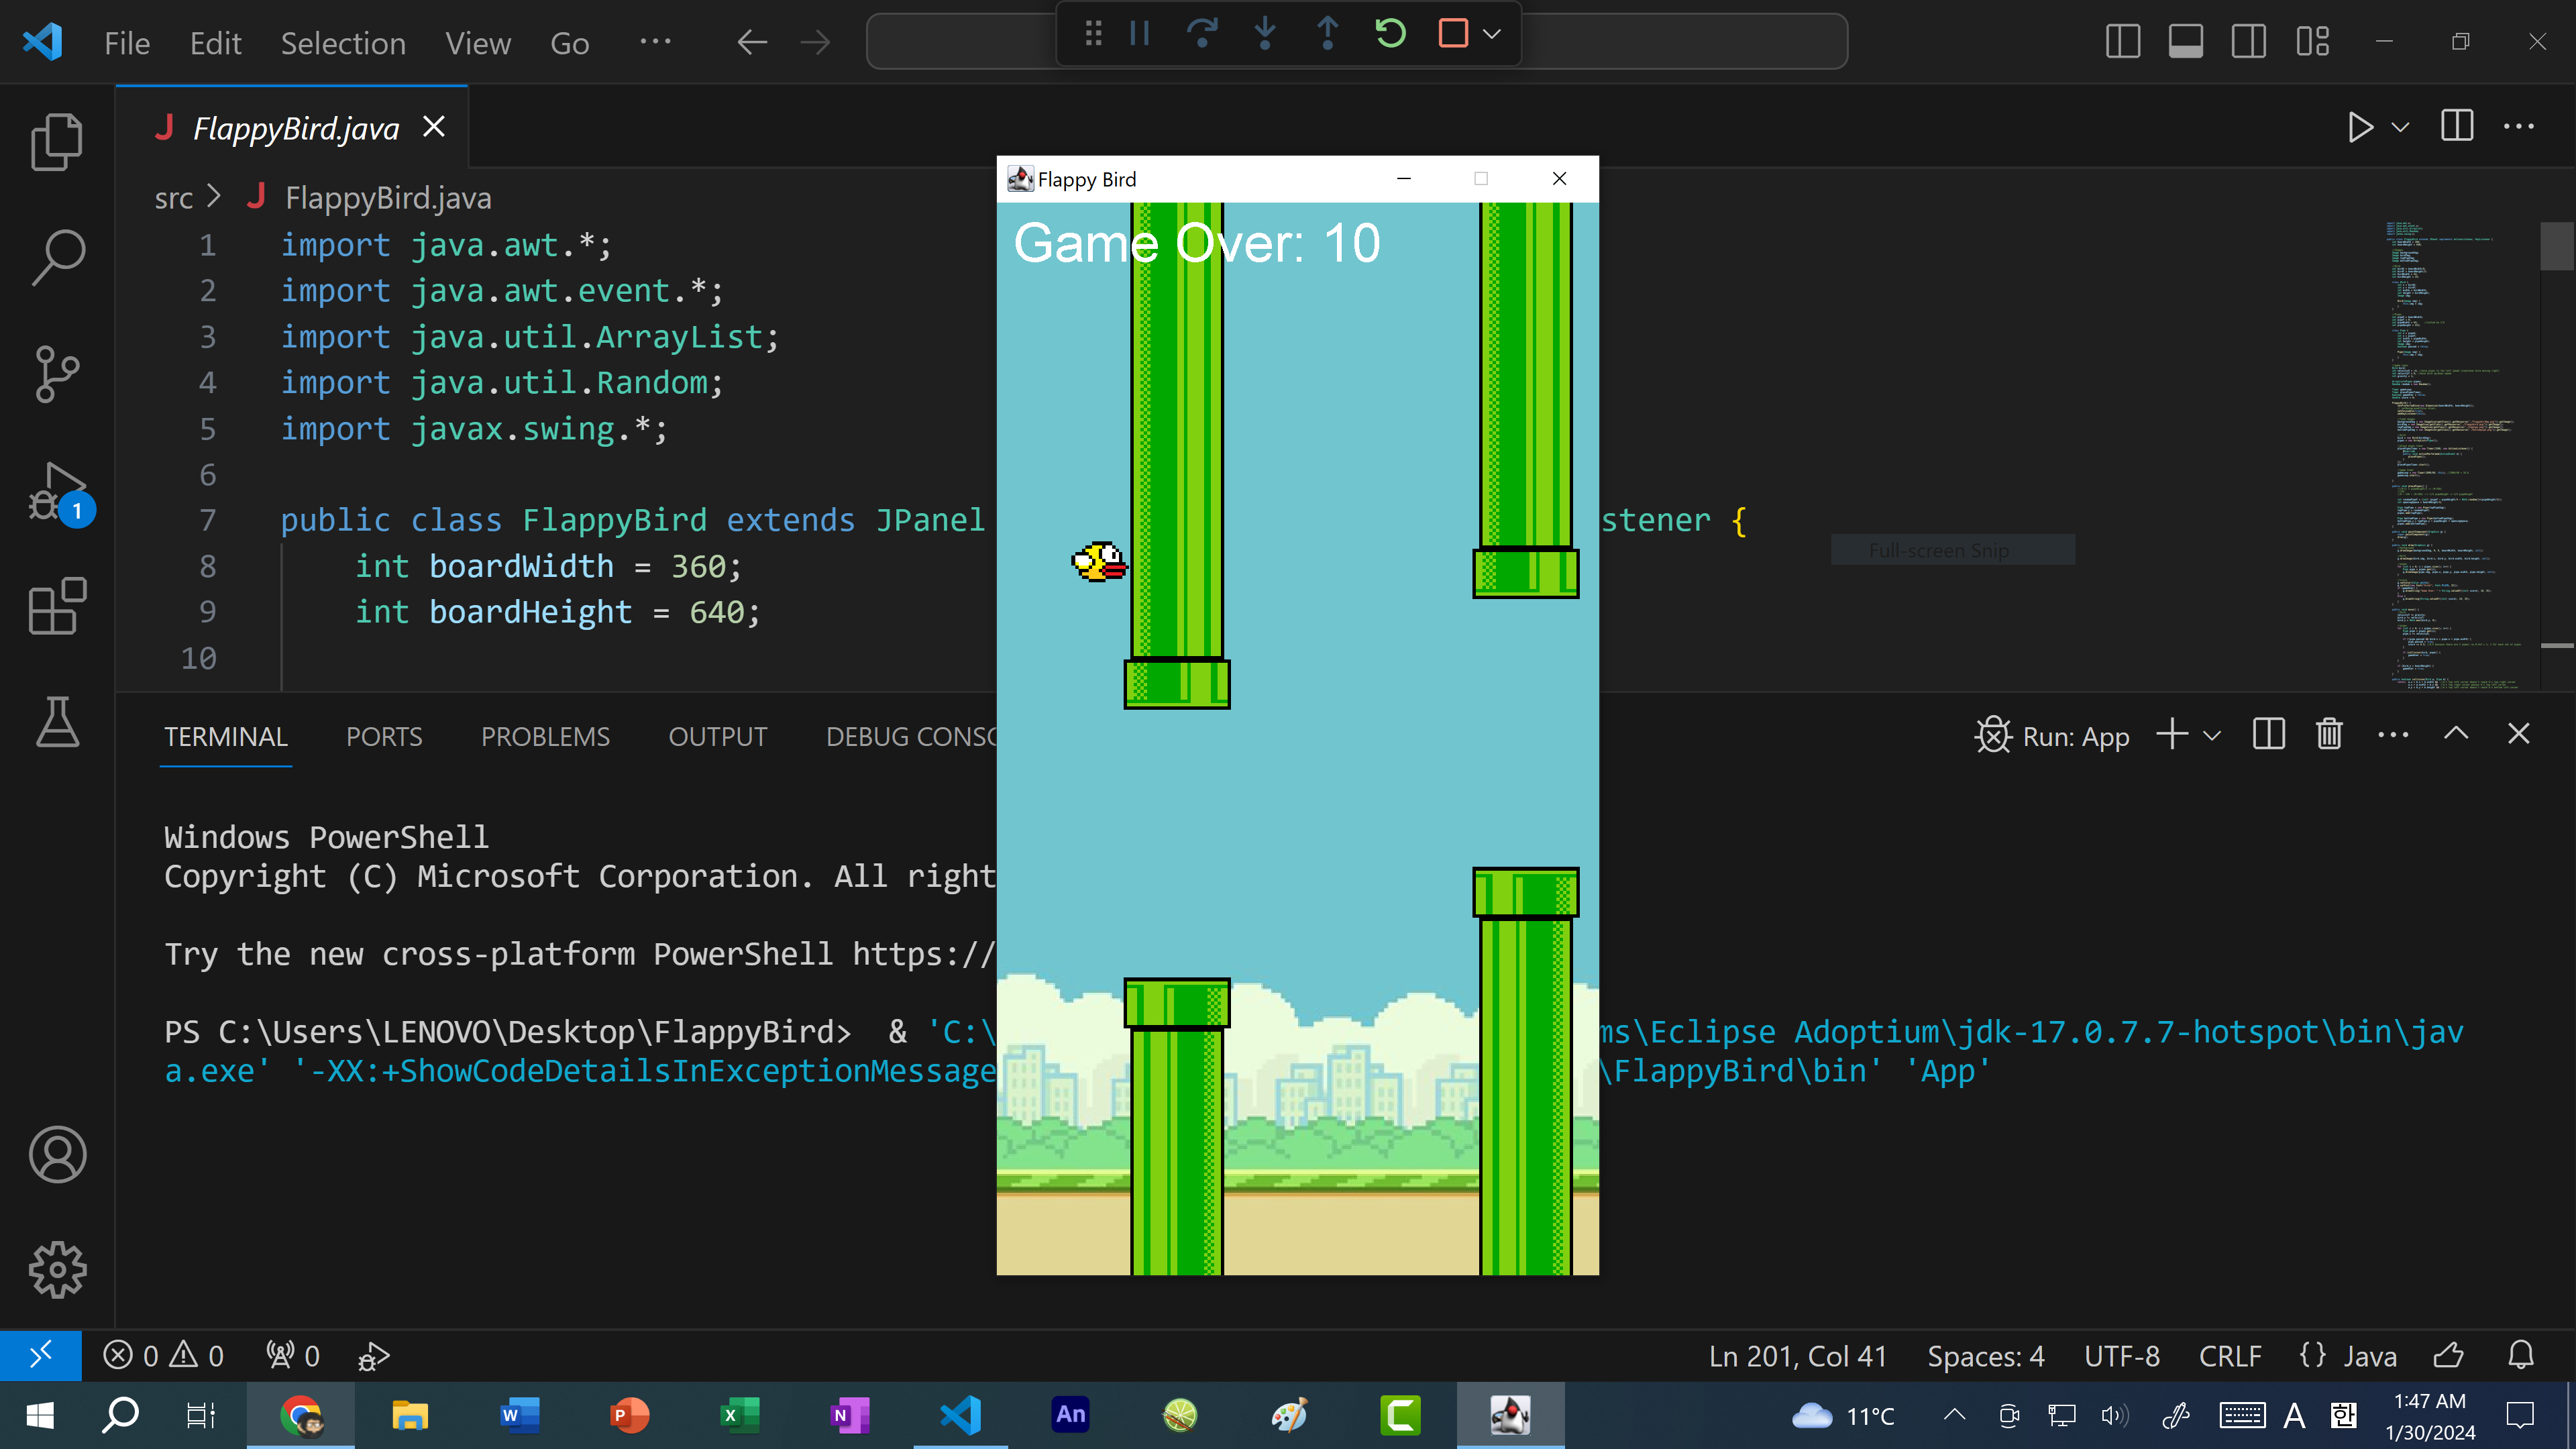The image size is (2576, 1449).
Task: Restart the debug session
Action: tap(1390, 34)
